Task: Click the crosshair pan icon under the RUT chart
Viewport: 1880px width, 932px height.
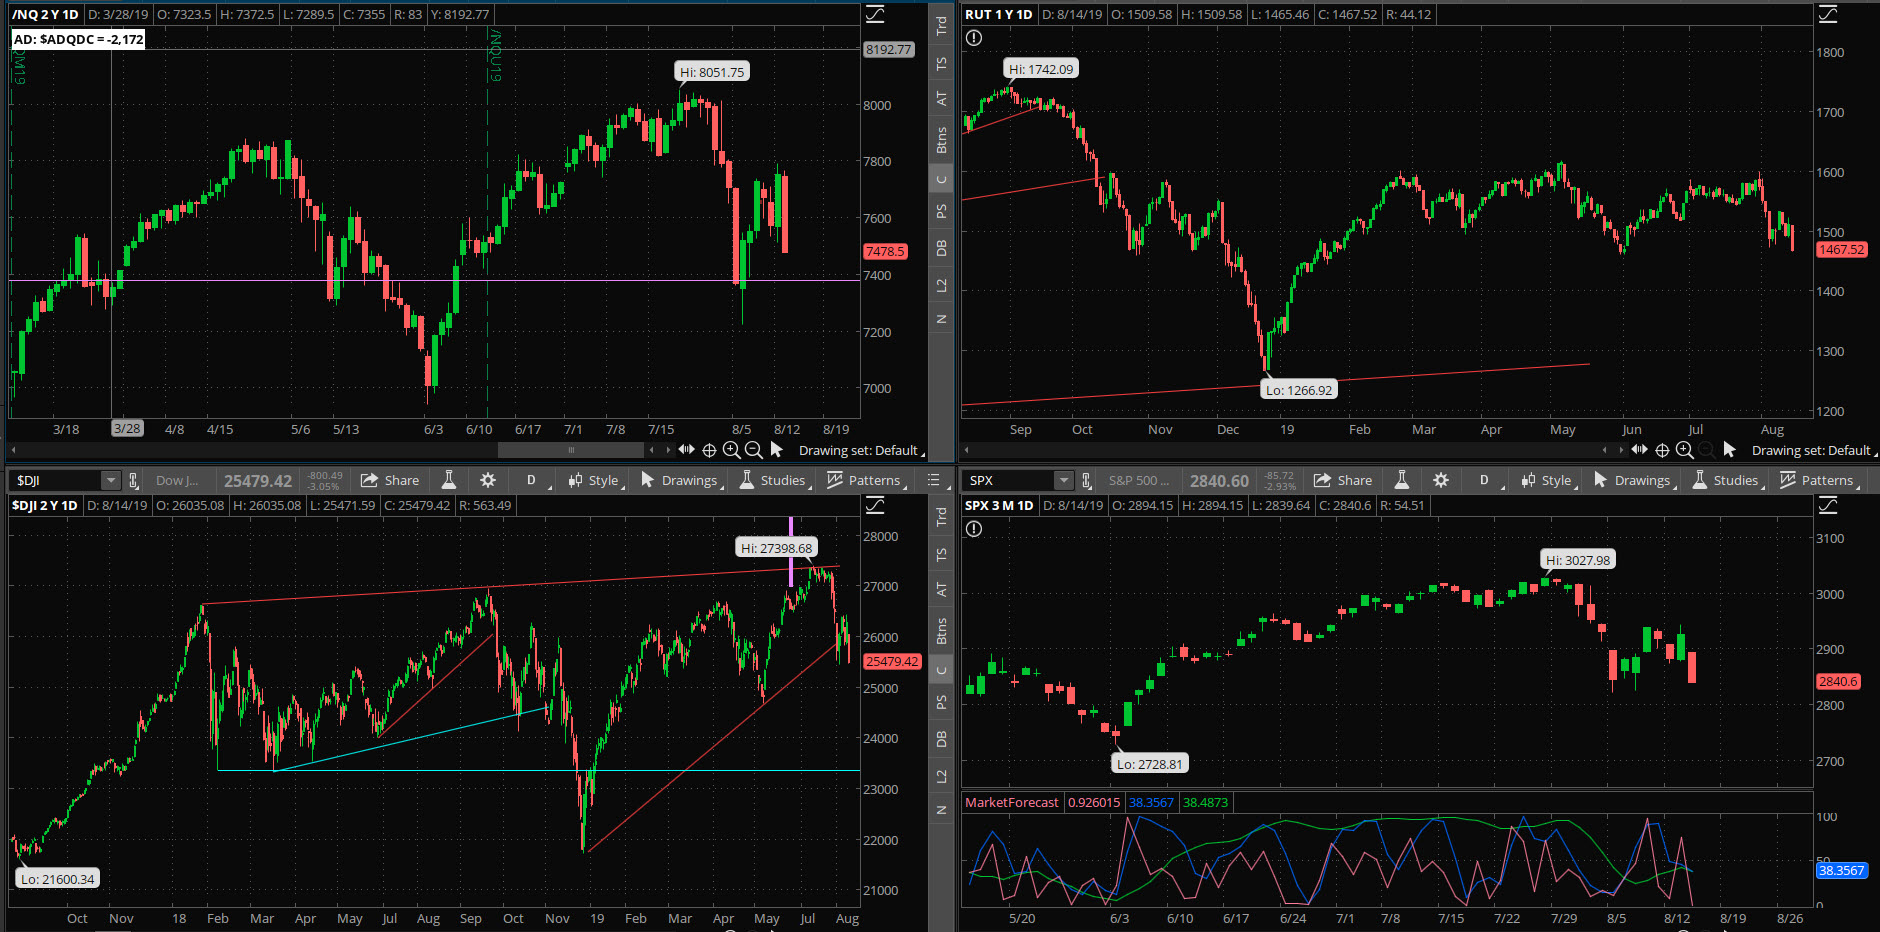Action: (x=1662, y=450)
